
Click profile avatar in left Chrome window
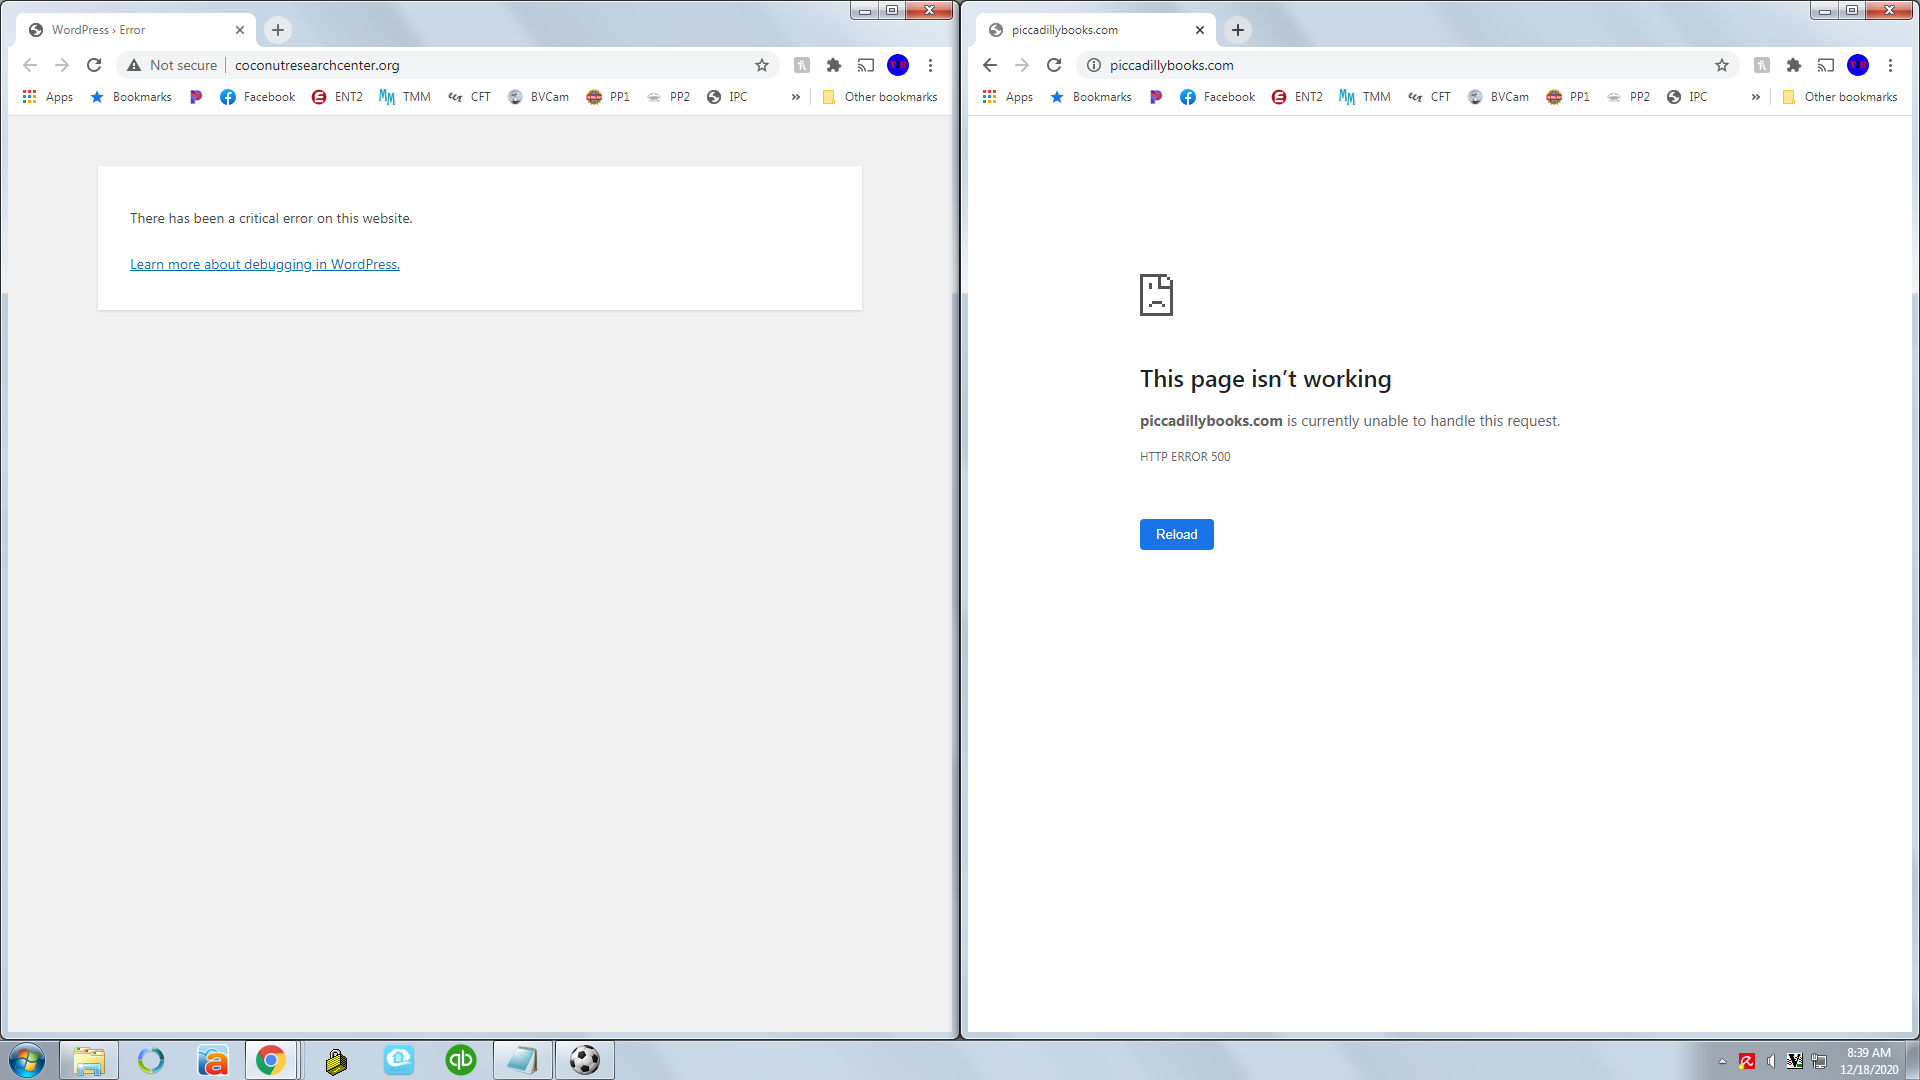(897, 65)
